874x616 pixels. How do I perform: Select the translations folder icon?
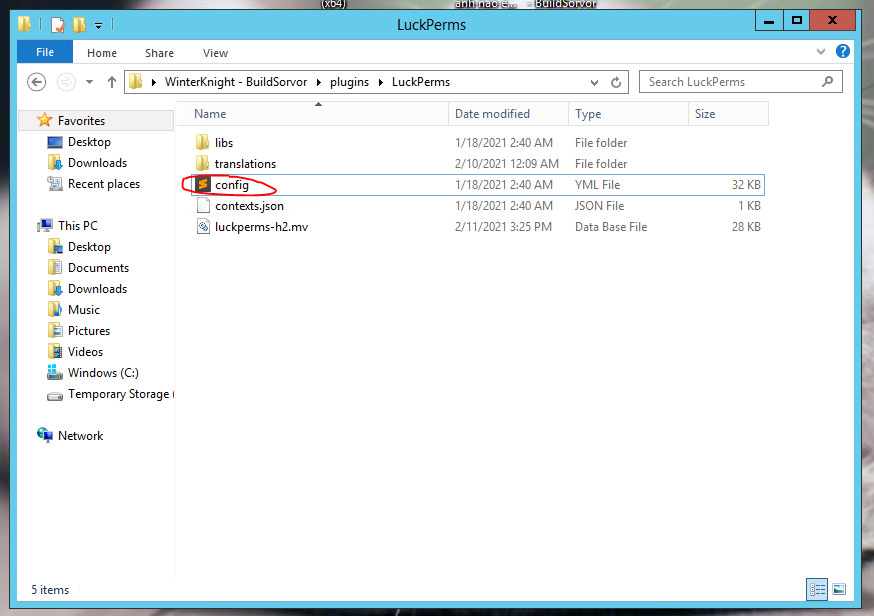203,163
